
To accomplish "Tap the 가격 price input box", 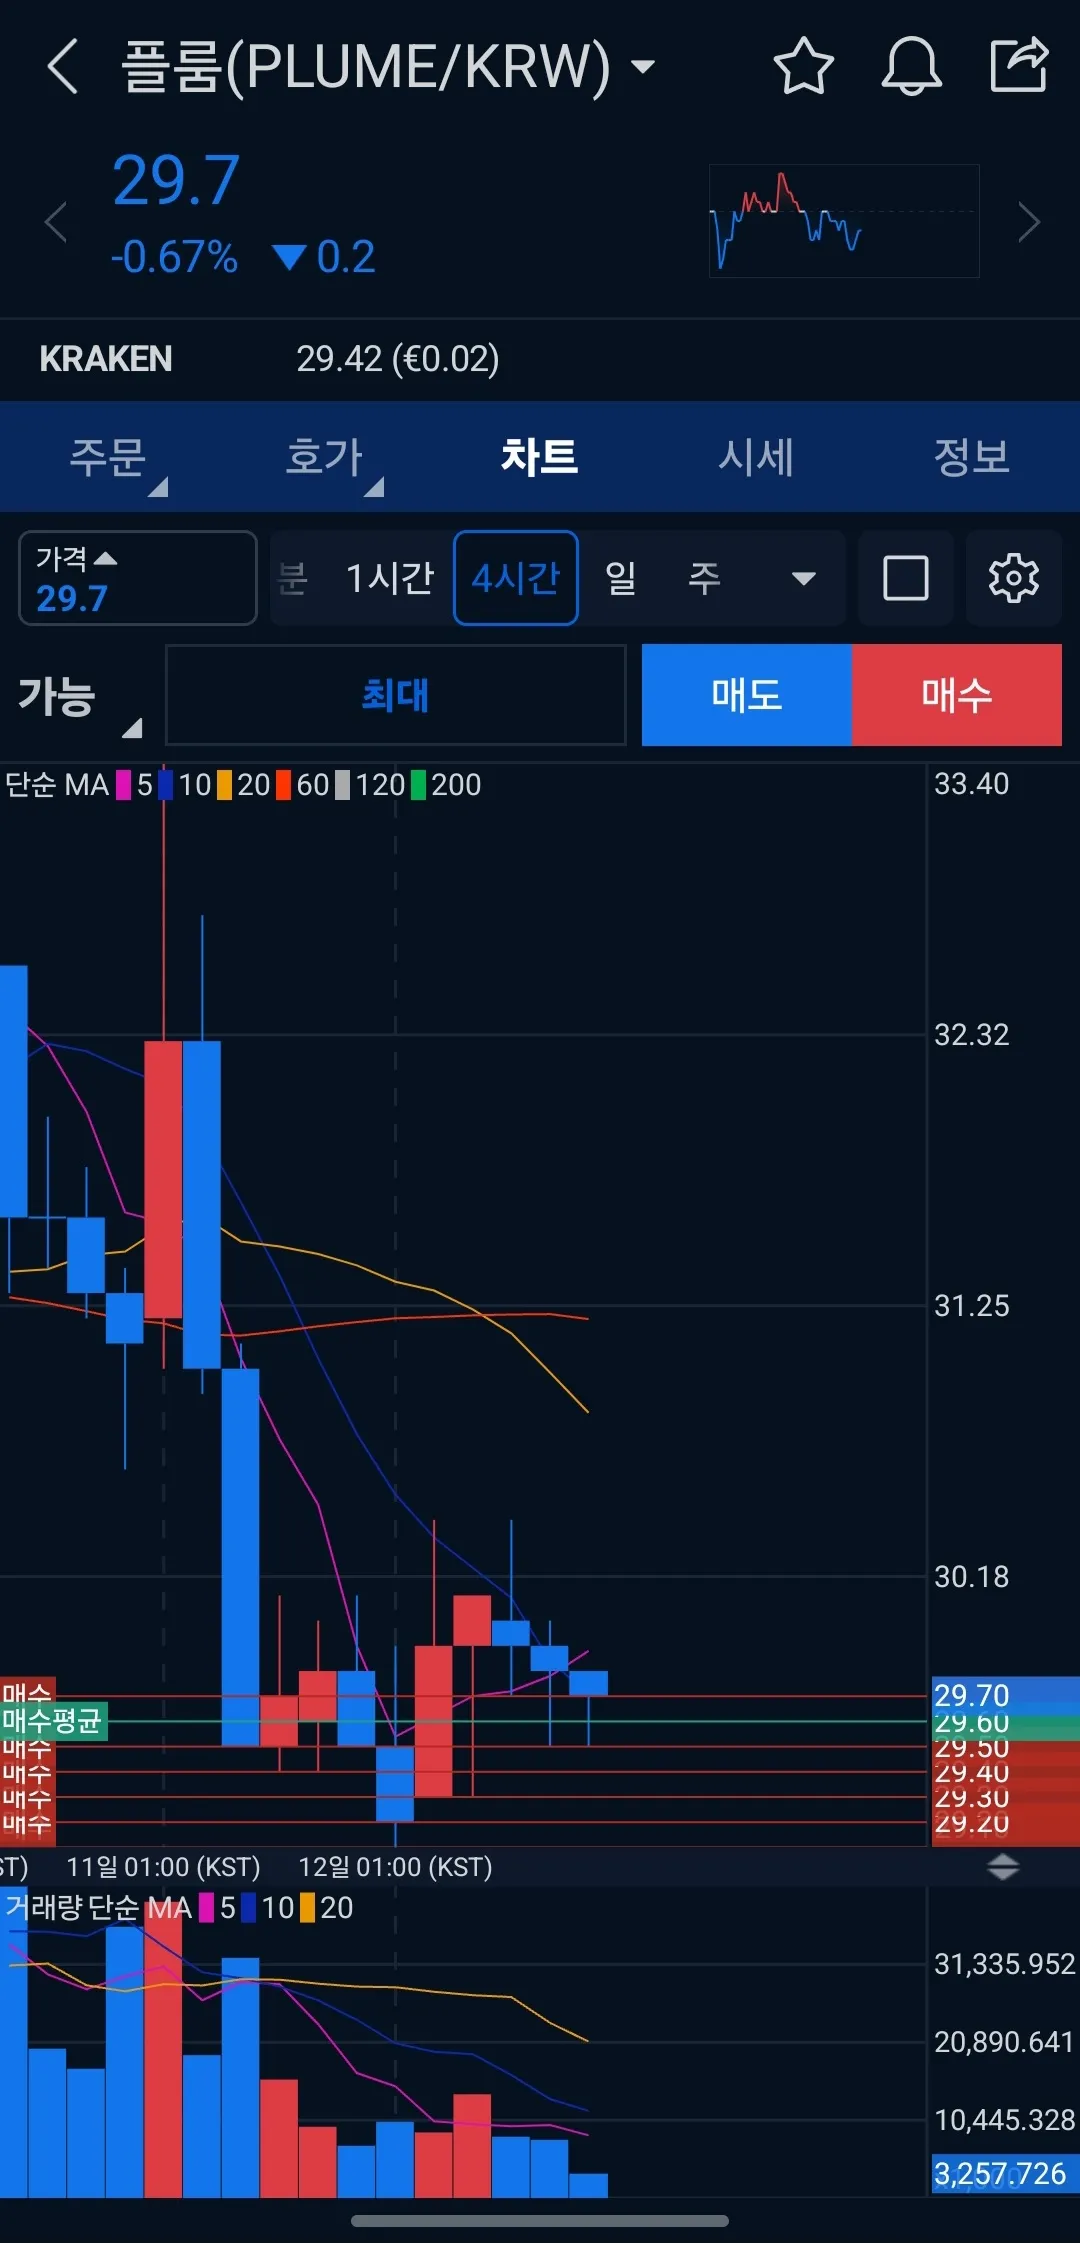I will tap(137, 578).
